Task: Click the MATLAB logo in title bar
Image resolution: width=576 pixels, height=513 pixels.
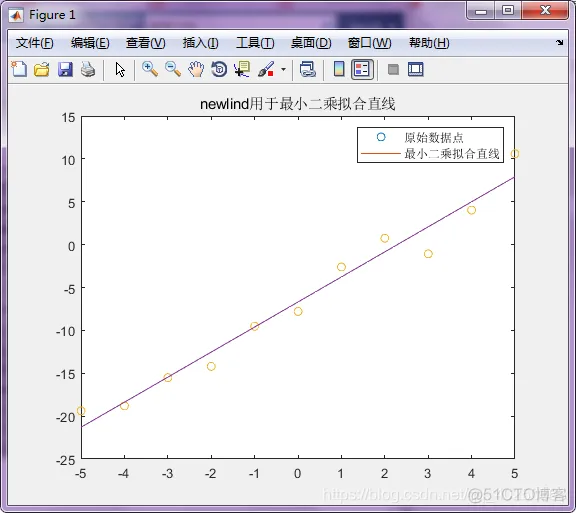Action: 16,15
